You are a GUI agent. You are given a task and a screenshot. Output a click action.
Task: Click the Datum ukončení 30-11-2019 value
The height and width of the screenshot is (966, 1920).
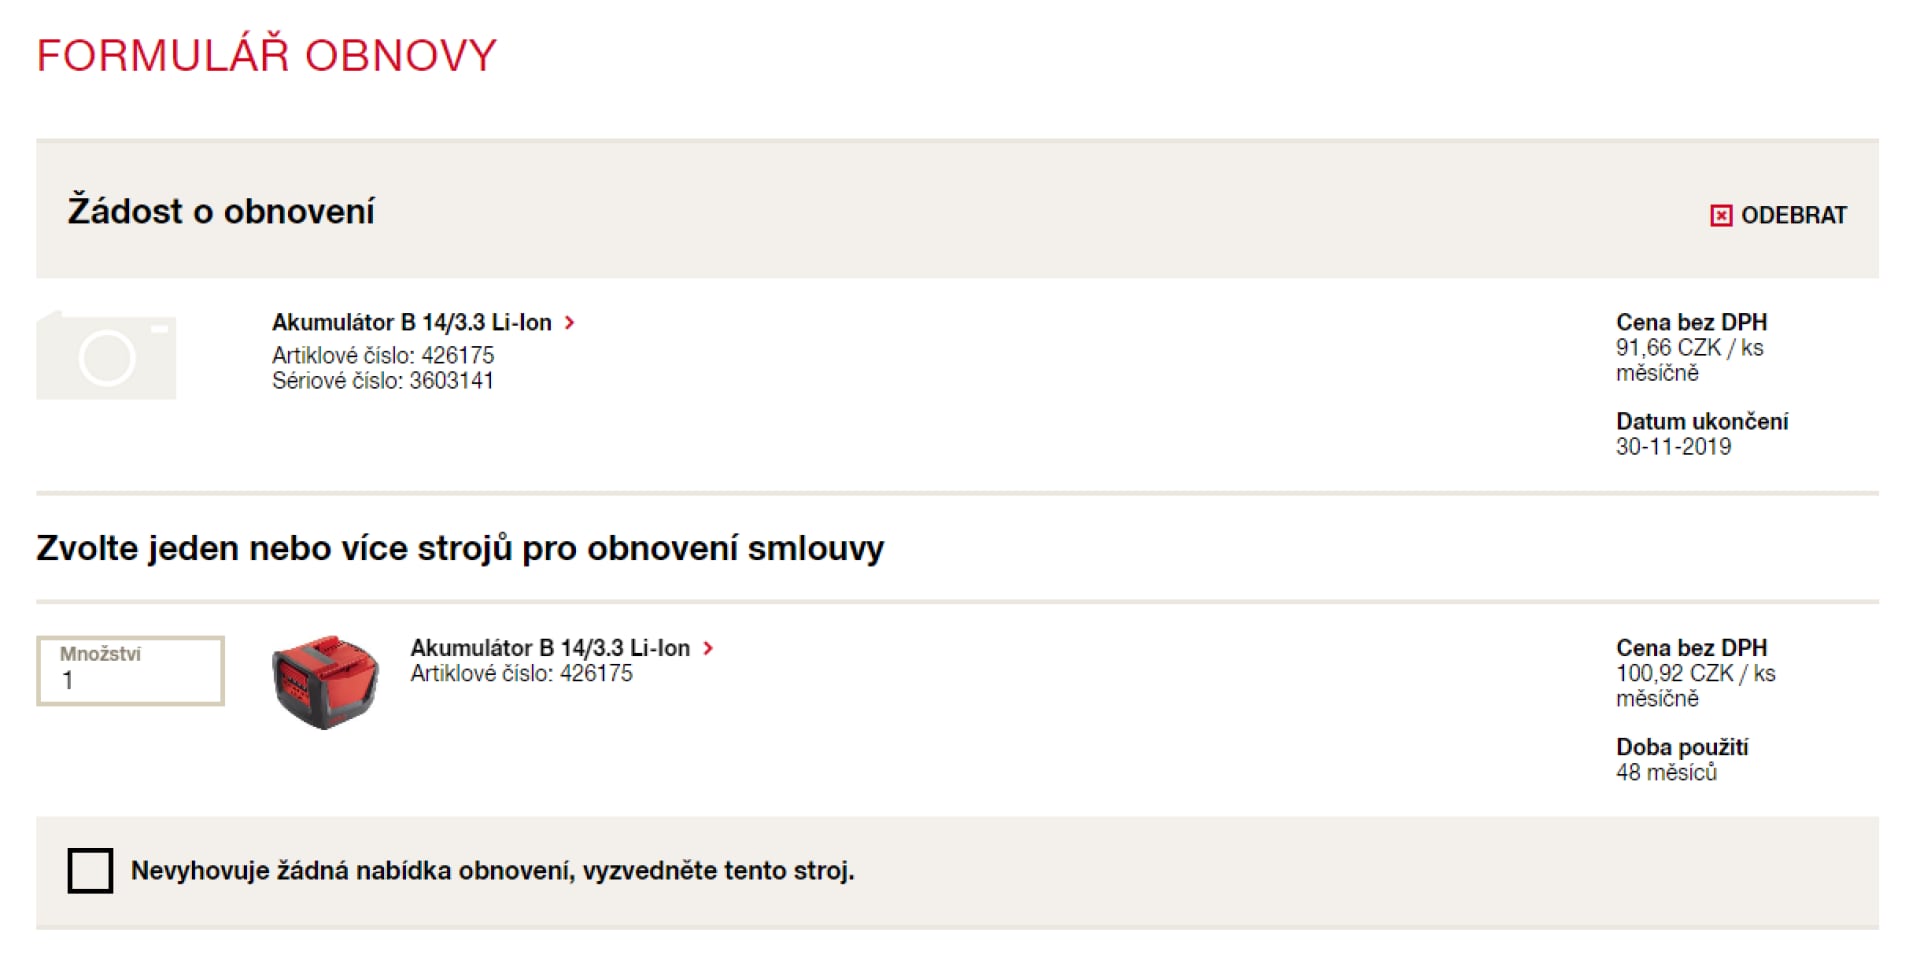1673,447
